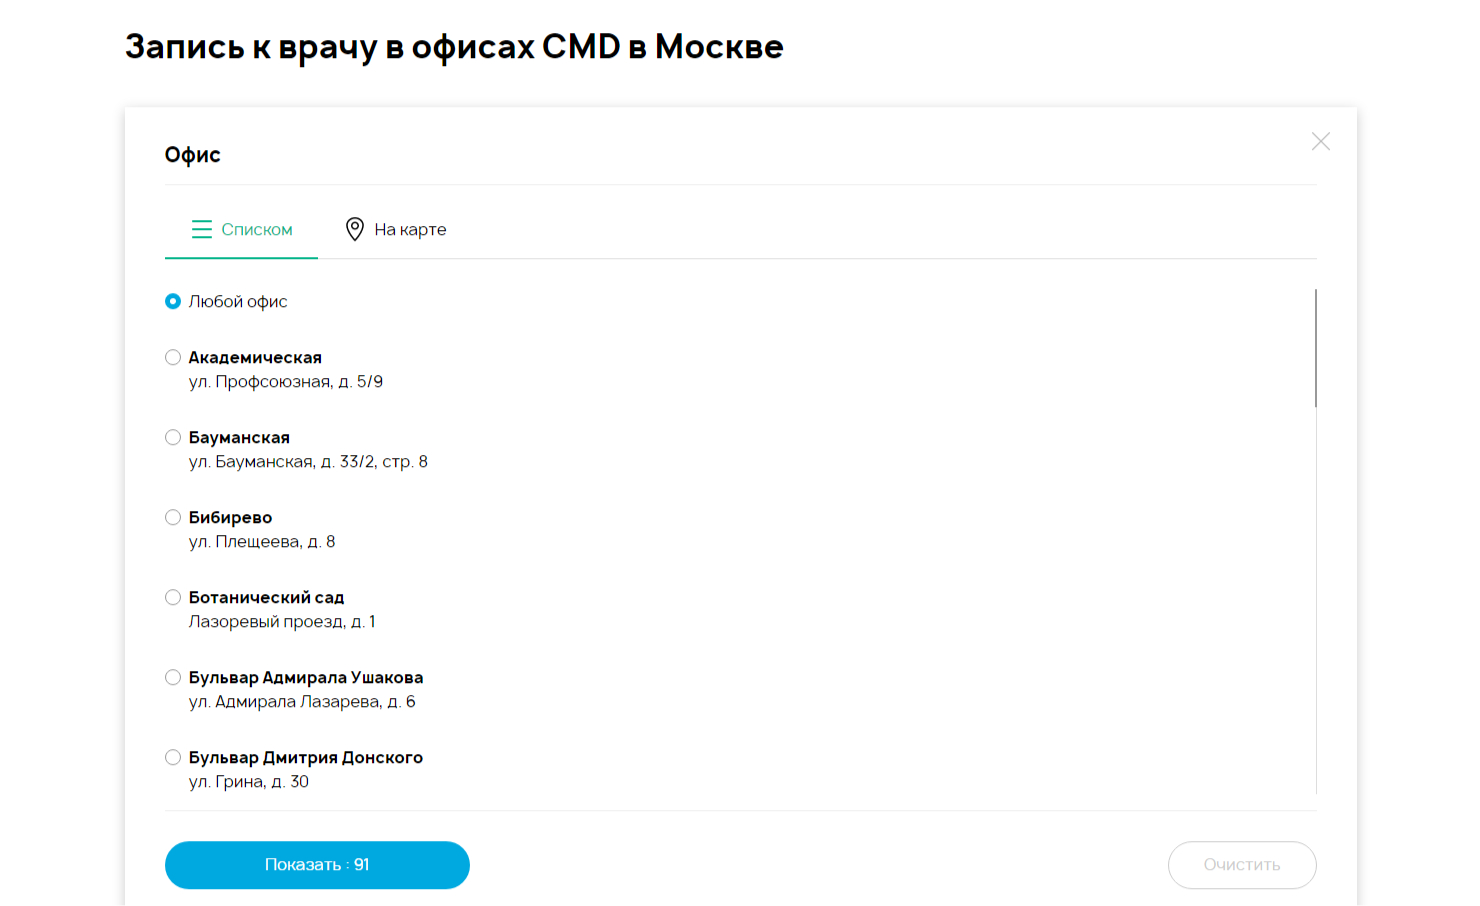Select Бульвар Дмитрия Донского radio button

click(x=173, y=757)
